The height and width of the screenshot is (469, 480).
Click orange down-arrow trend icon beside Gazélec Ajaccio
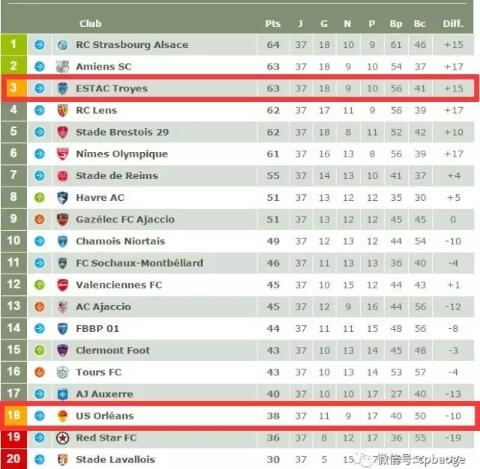click(40, 219)
